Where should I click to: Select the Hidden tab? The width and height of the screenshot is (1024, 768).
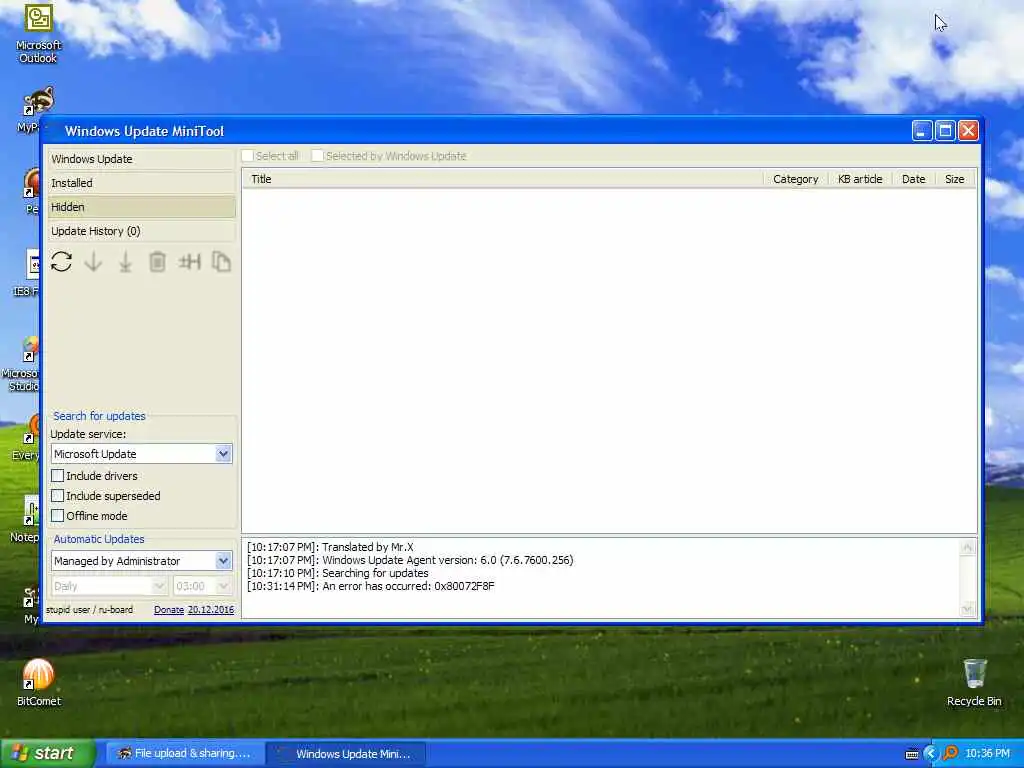coord(142,207)
